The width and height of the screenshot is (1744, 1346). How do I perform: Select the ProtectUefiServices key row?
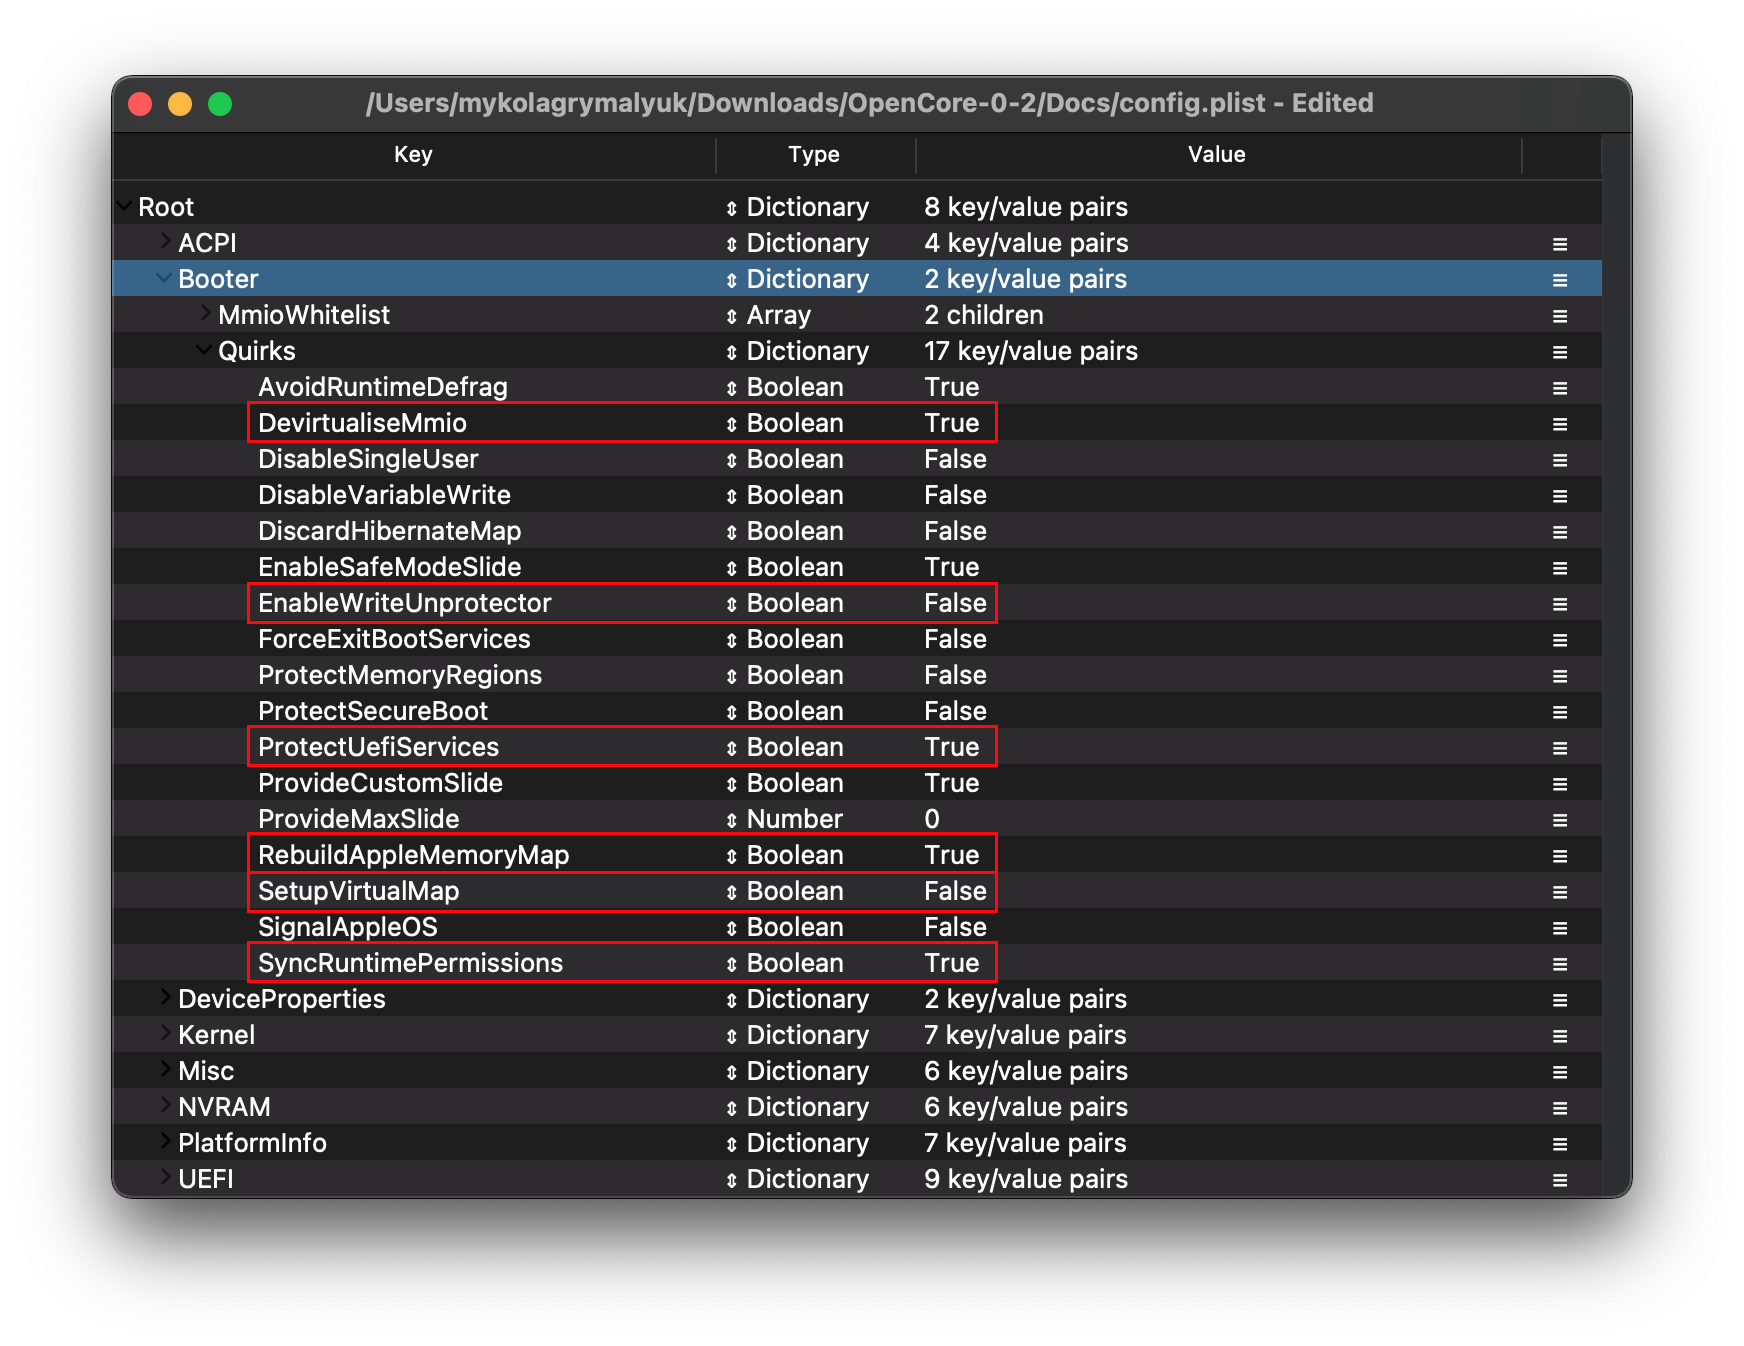[x=378, y=748]
